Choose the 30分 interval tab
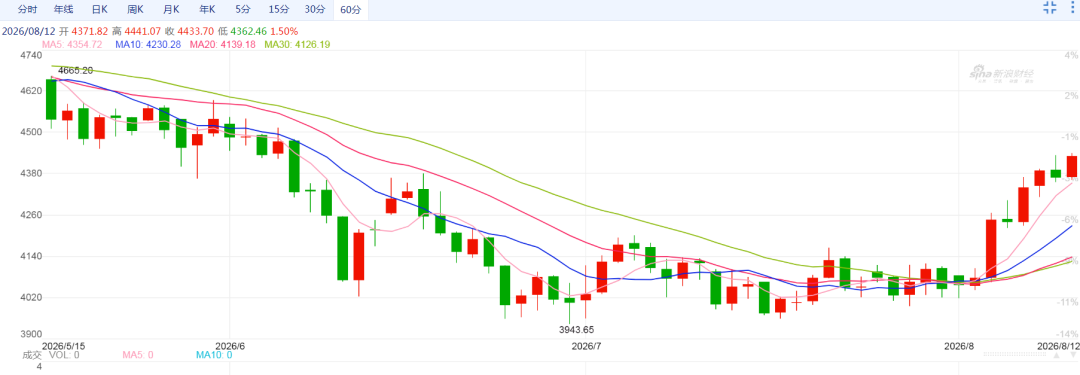The height and width of the screenshot is (375, 1080). click(315, 10)
